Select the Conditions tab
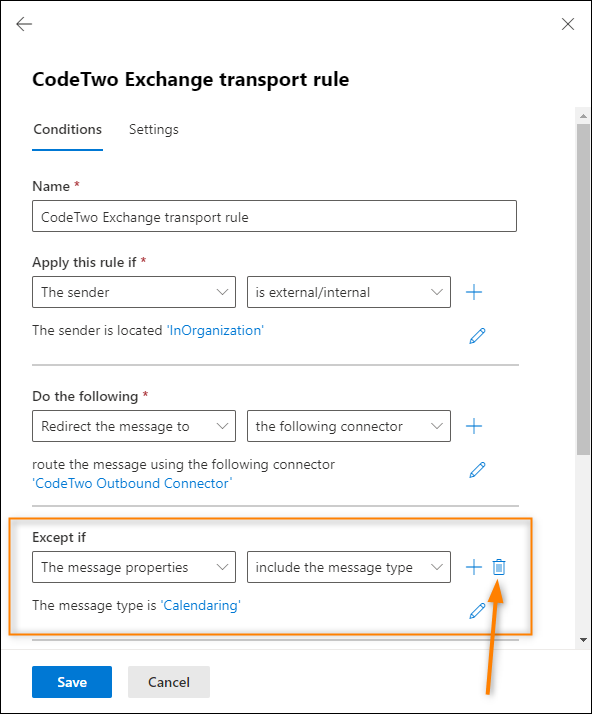592x714 pixels. [x=67, y=130]
